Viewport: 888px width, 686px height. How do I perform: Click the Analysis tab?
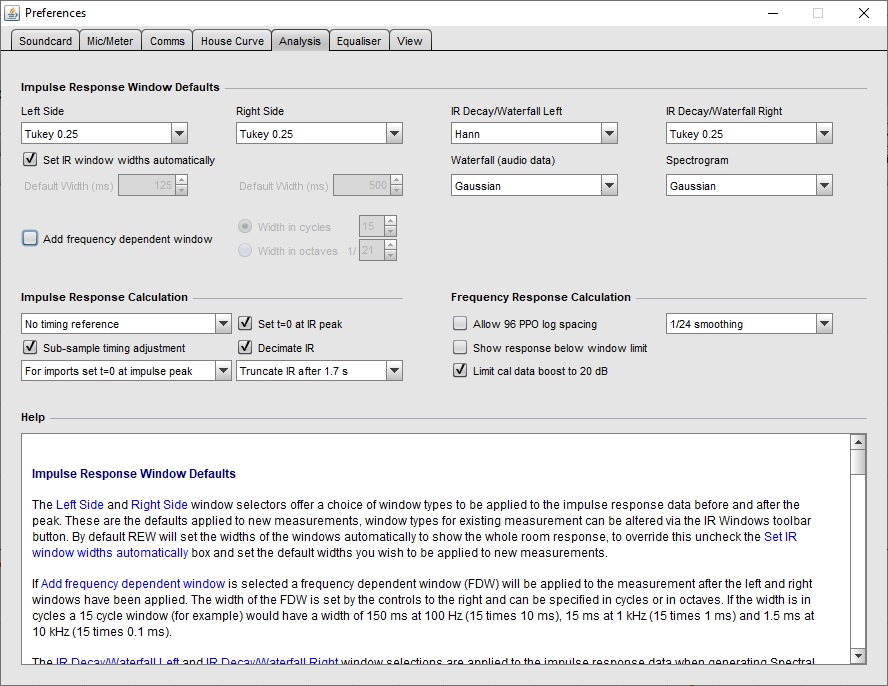(300, 41)
